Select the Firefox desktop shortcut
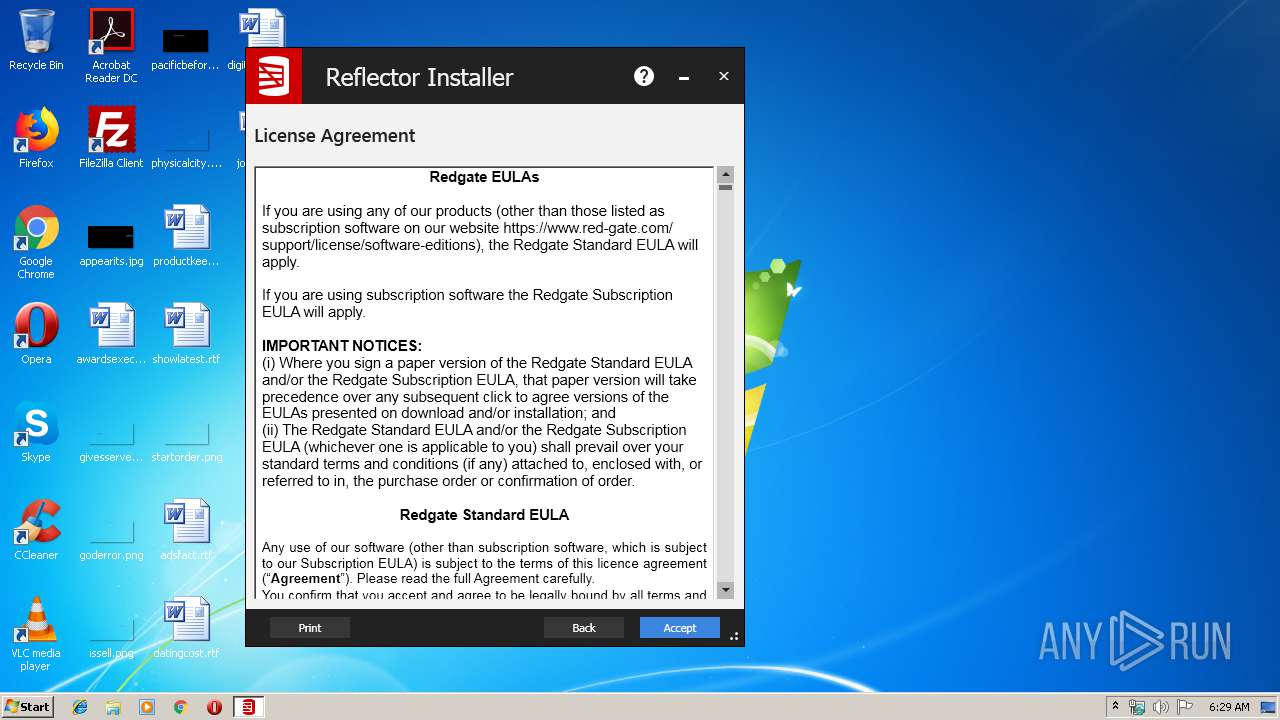 click(36, 138)
